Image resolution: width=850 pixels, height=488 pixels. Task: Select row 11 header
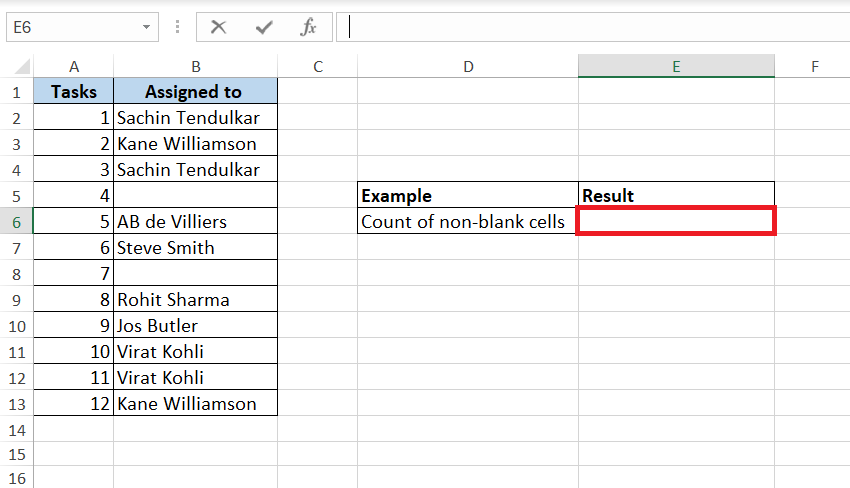[x=16, y=351]
